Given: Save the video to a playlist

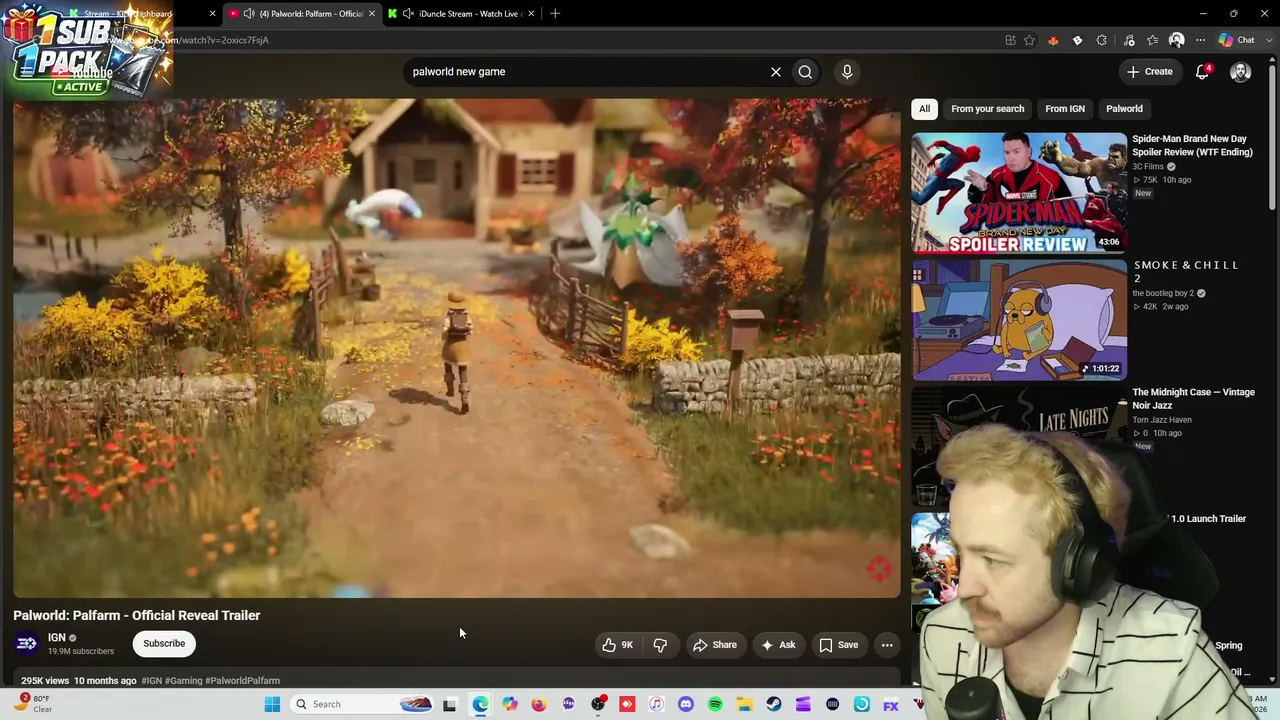Looking at the screenshot, I should click(839, 645).
